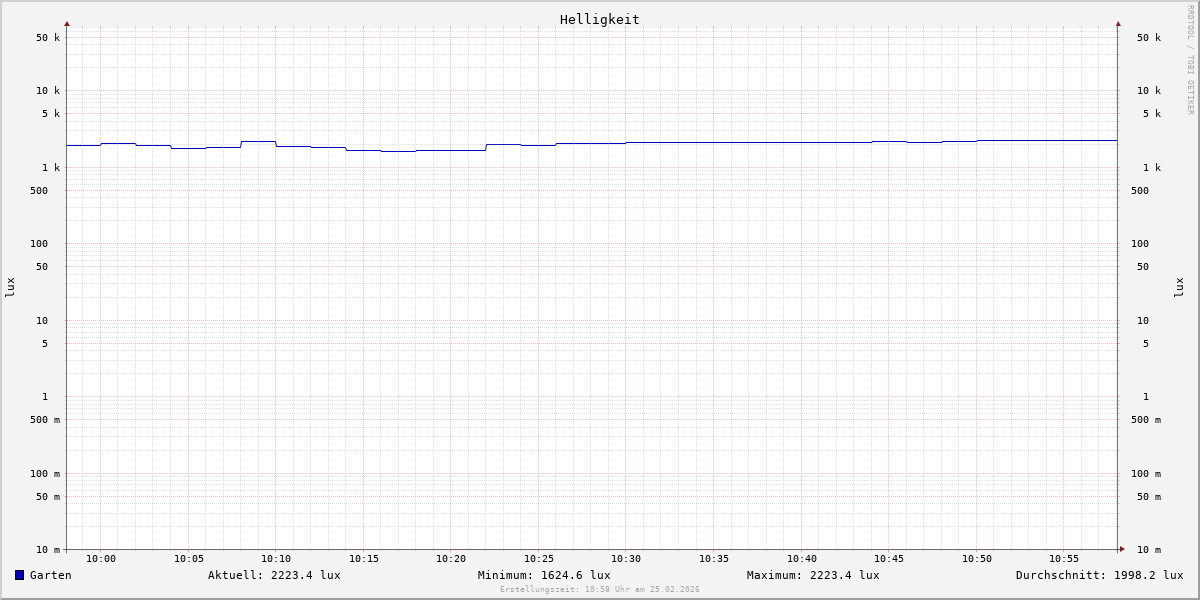1200x600 pixels.
Task: Click the red arrow atop the left axis
Action: tap(67, 23)
